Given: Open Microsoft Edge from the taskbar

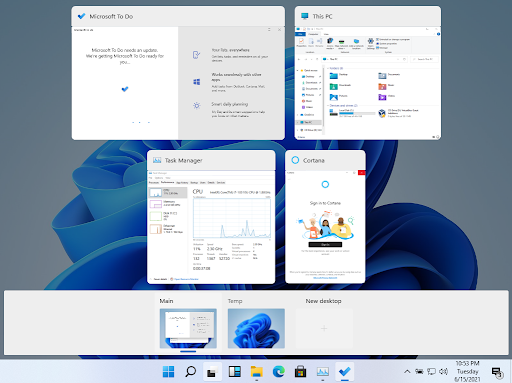Looking at the screenshot, I should coord(279,371).
